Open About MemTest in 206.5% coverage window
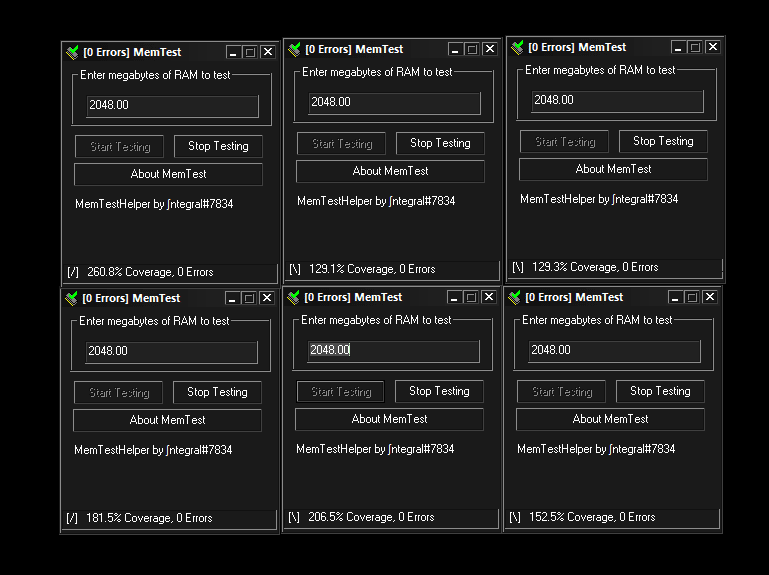The width and height of the screenshot is (769, 575). 389,419
